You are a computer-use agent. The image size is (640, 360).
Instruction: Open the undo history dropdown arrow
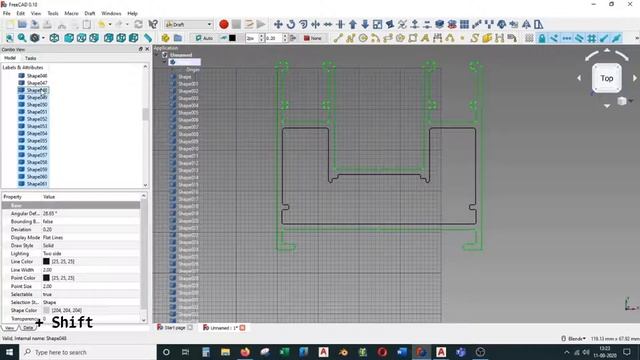pyautogui.click(x=110, y=24)
